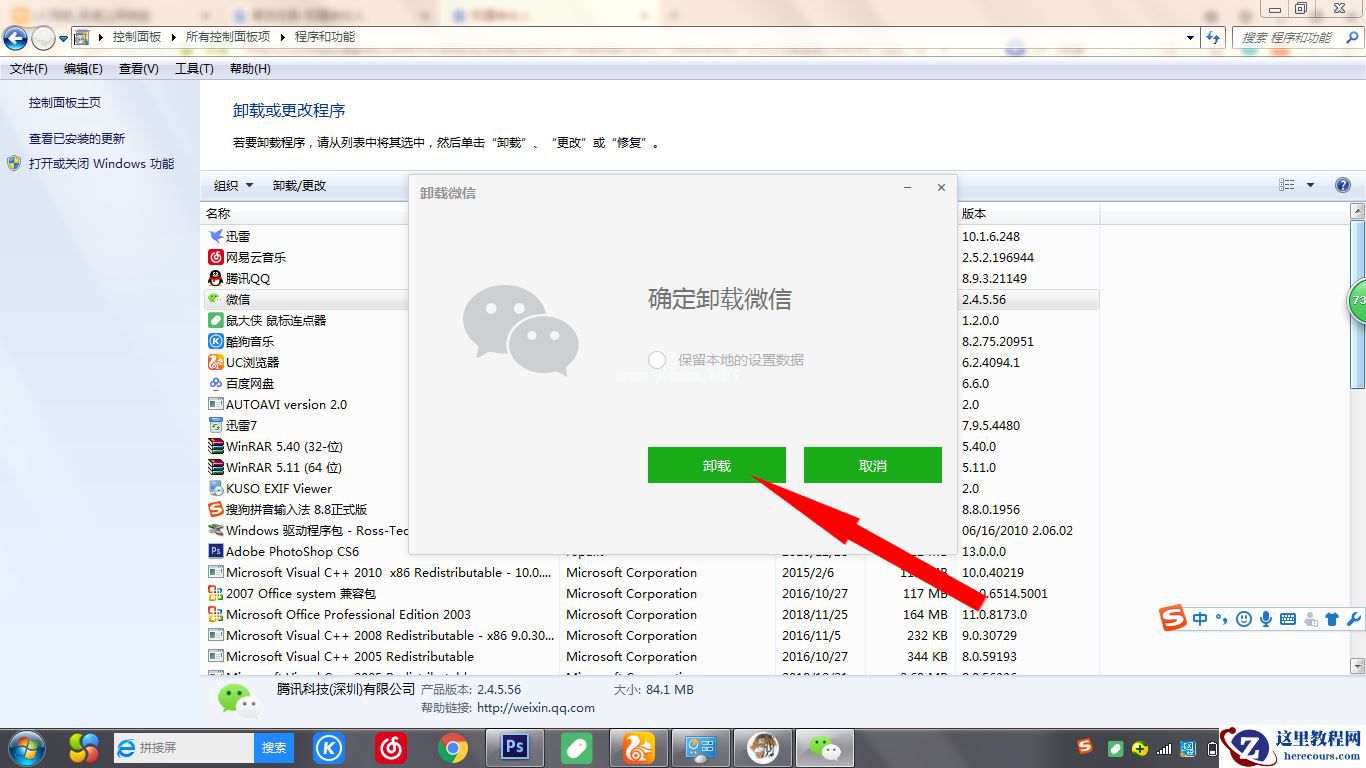The width and height of the screenshot is (1366, 768).
Task: Click the blue Help question mark icon
Action: tap(1343, 185)
